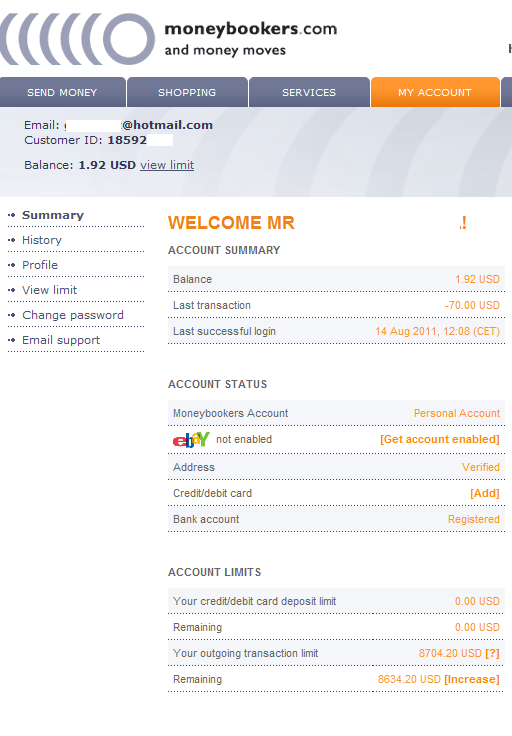512x736 pixels.
Task: Switch to the Shopping tab
Action: point(187,92)
